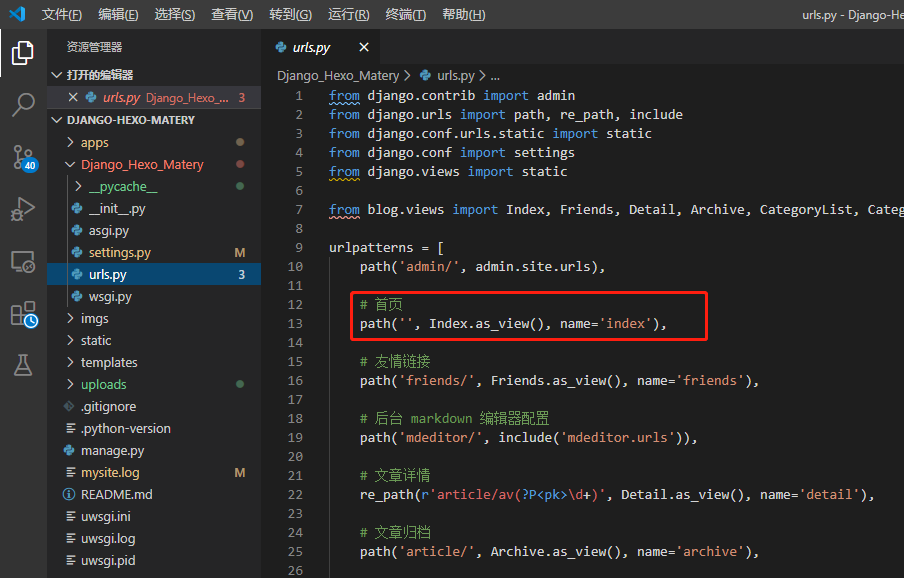Click 'Detail.as_view()' on line 22

click(x=685, y=494)
